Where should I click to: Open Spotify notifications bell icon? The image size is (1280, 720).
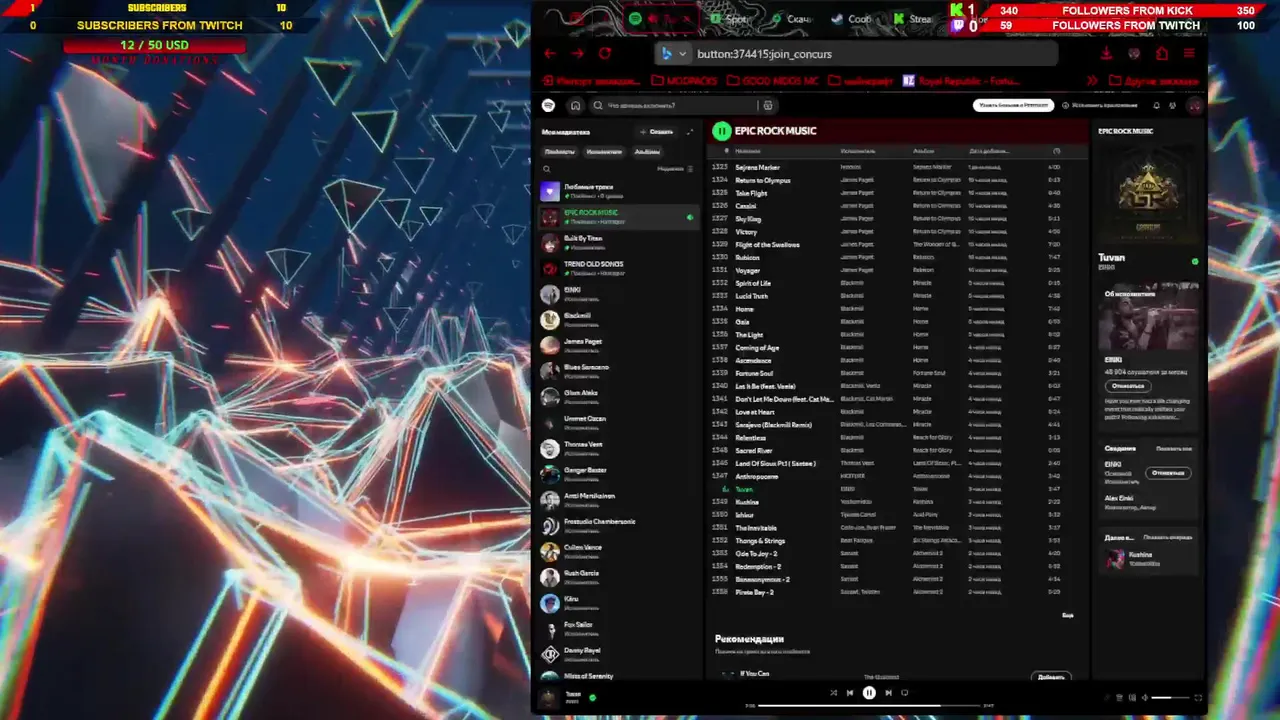(x=1156, y=105)
